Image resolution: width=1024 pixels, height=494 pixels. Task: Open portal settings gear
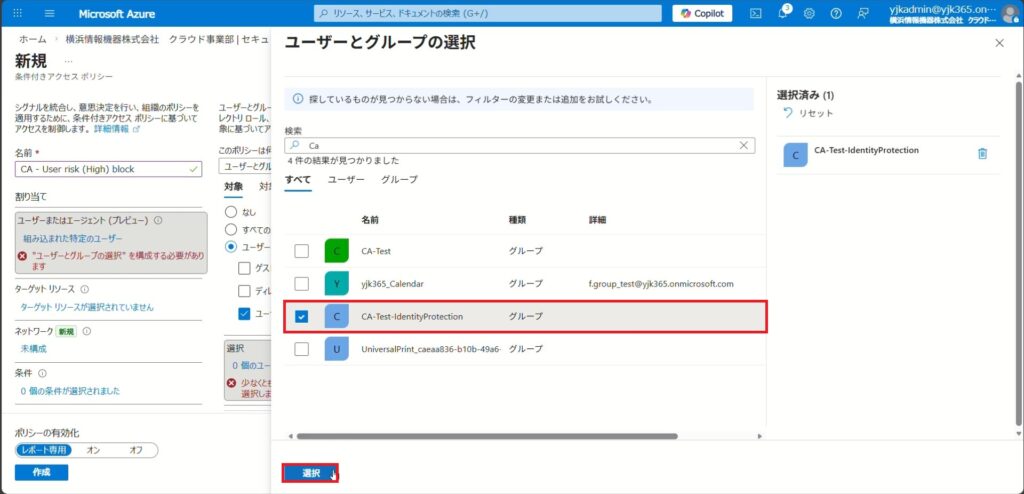pos(809,13)
